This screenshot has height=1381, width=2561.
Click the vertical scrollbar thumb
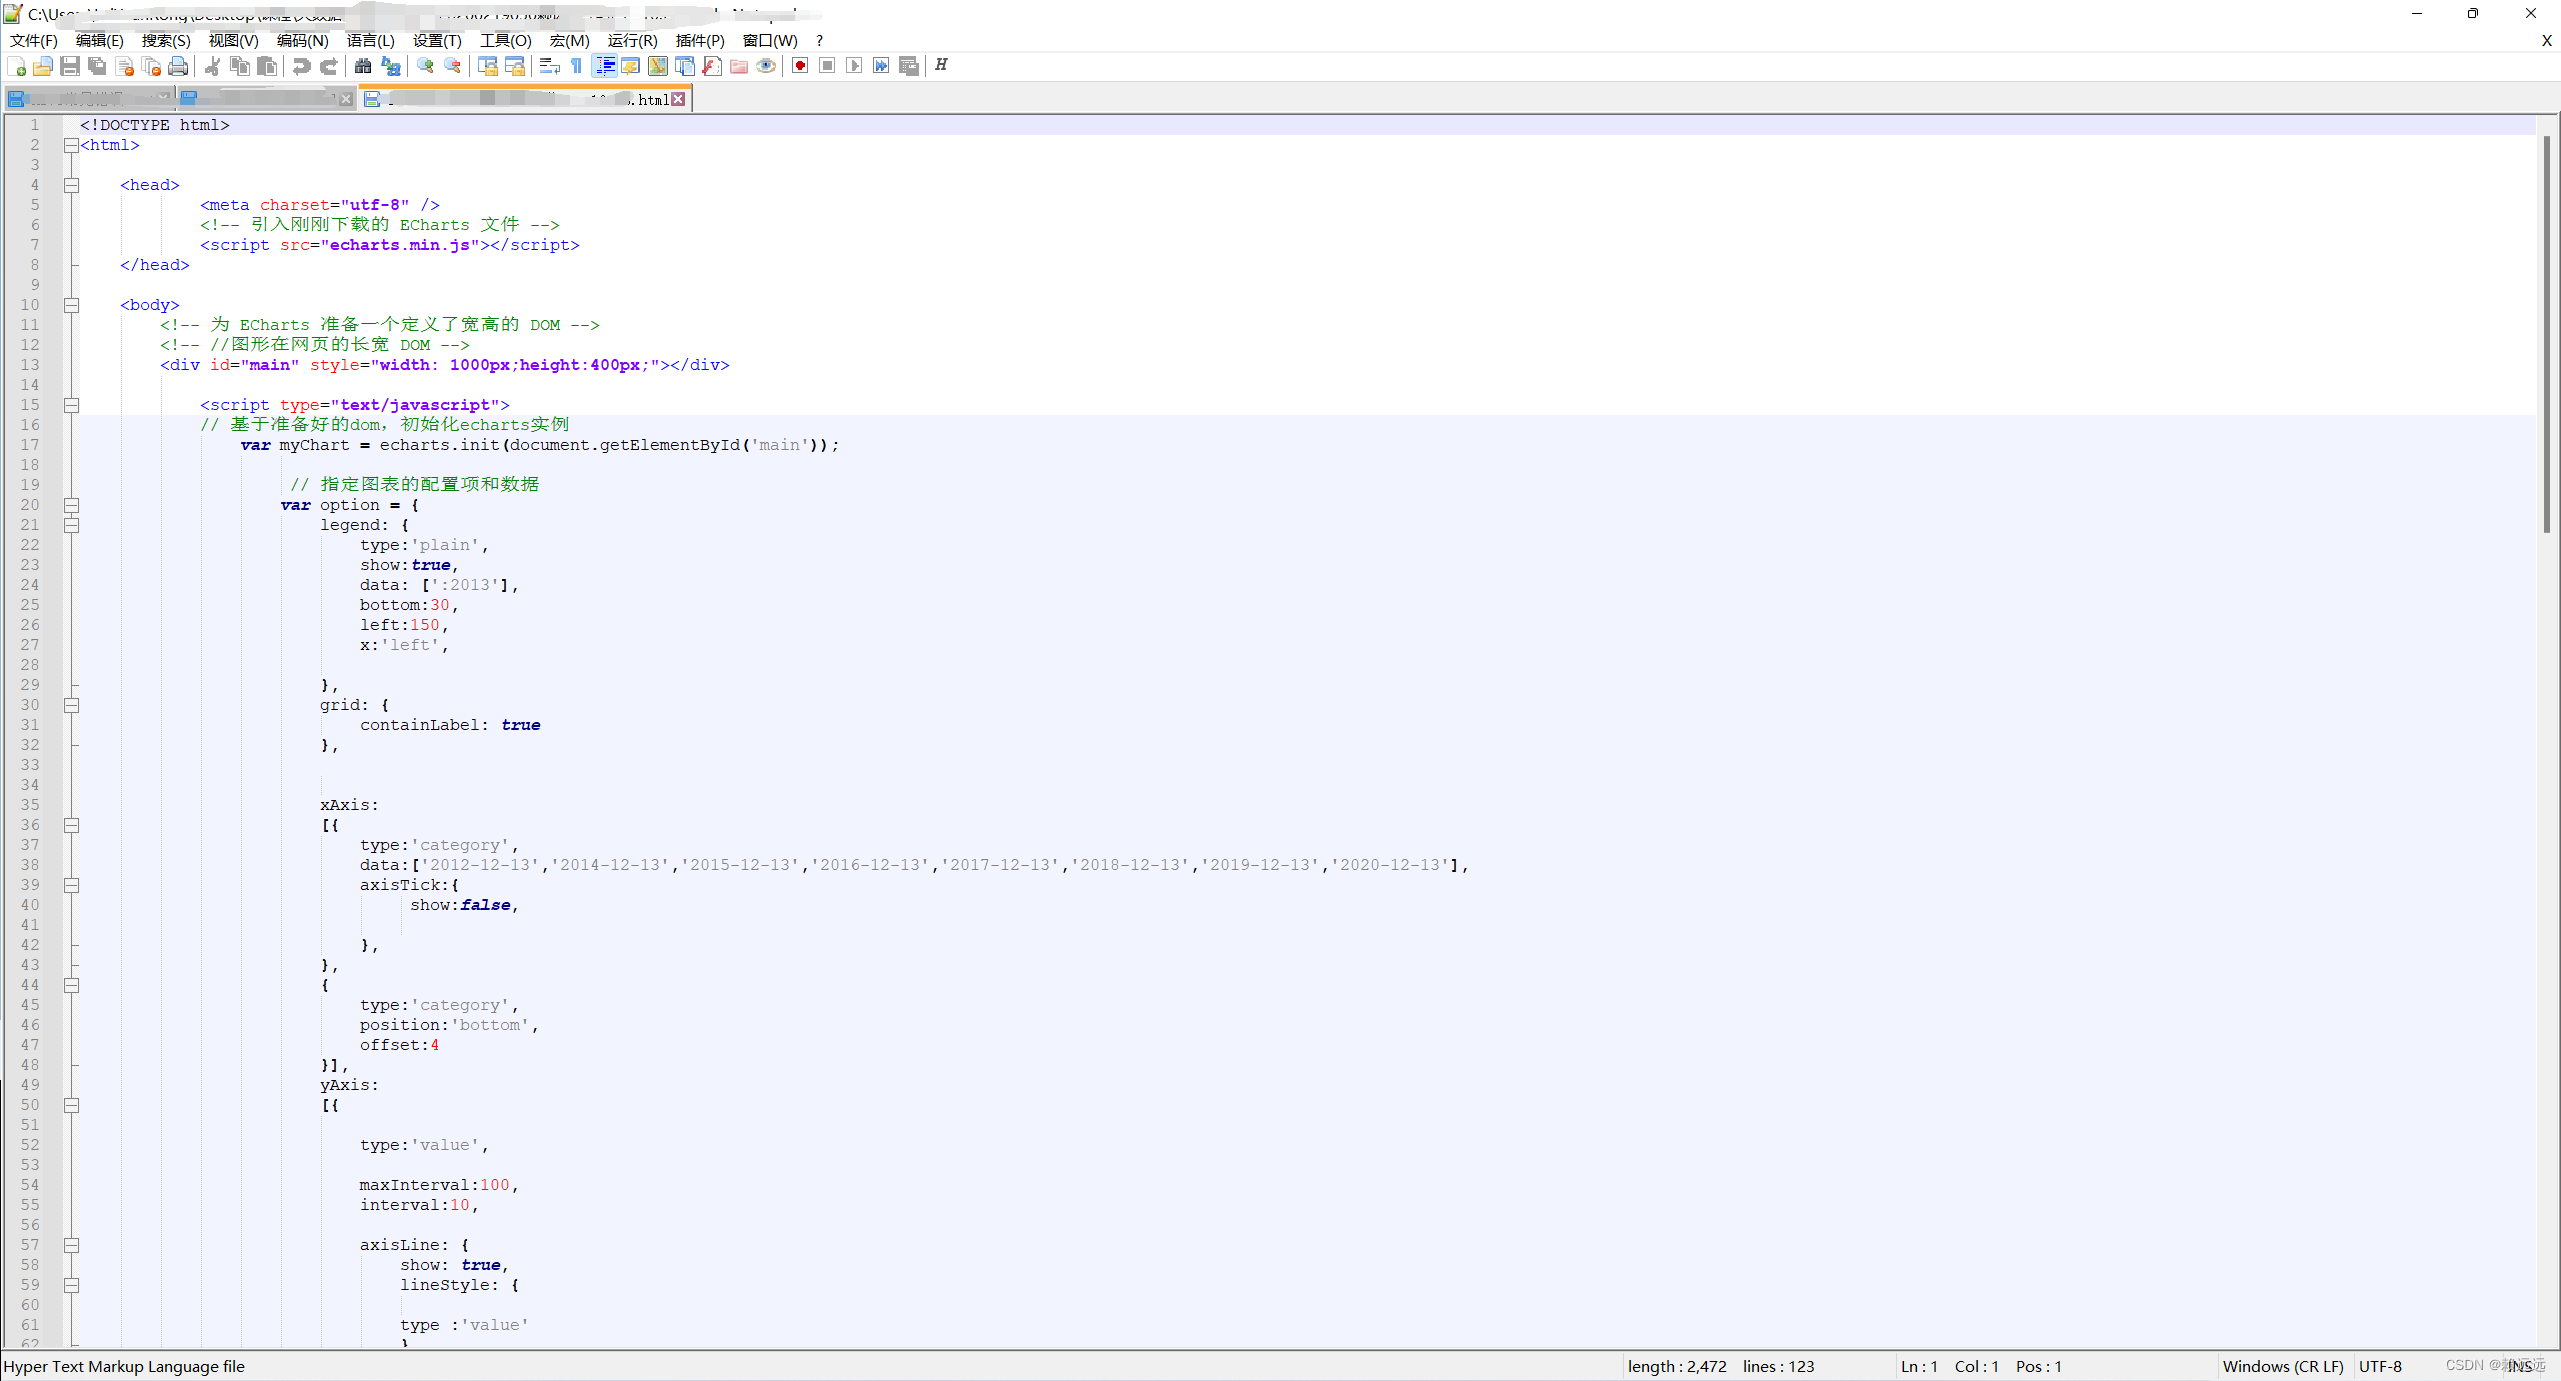pos(2546,335)
